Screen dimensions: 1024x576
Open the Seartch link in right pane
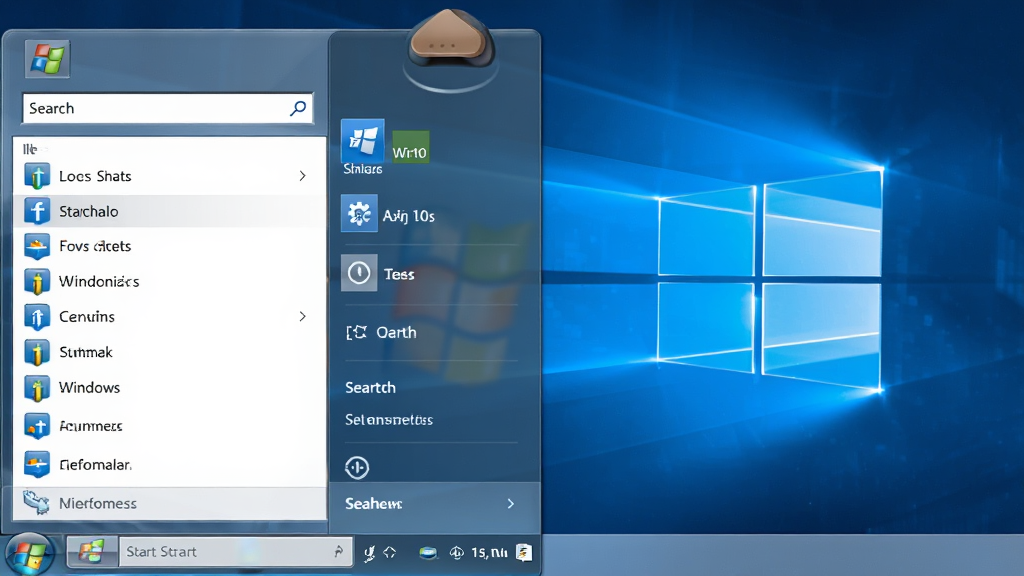tap(370, 387)
